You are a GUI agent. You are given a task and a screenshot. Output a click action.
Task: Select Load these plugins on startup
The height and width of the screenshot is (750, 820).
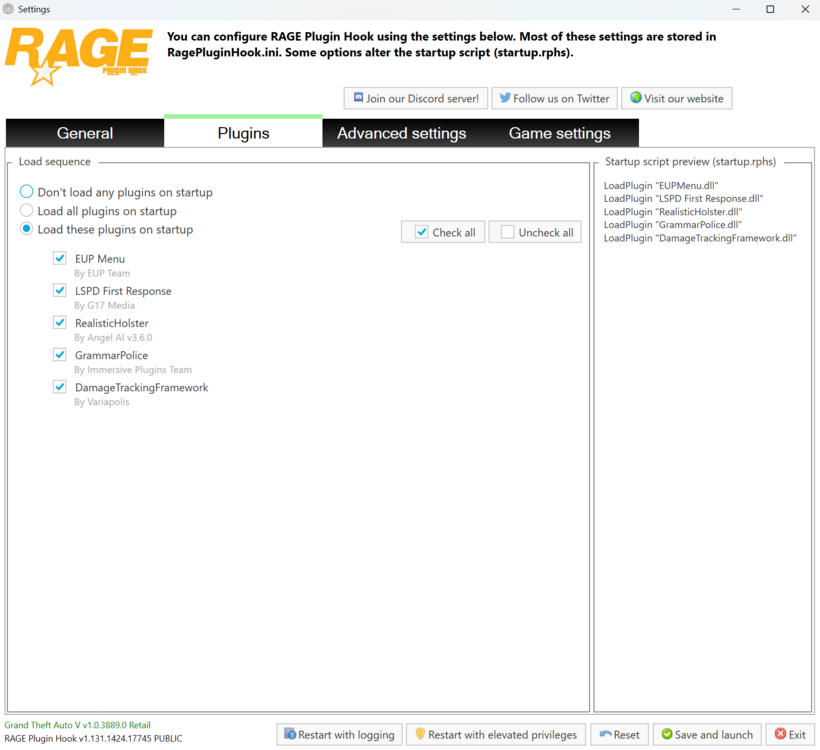coord(26,229)
